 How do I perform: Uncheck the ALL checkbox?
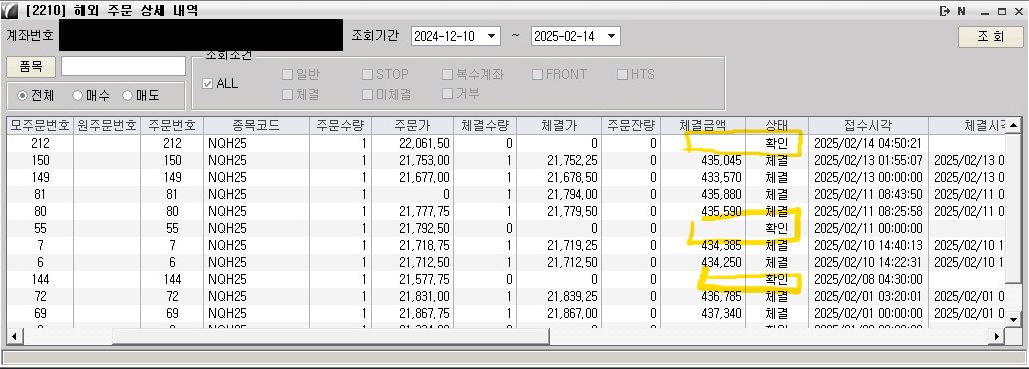[x=208, y=84]
